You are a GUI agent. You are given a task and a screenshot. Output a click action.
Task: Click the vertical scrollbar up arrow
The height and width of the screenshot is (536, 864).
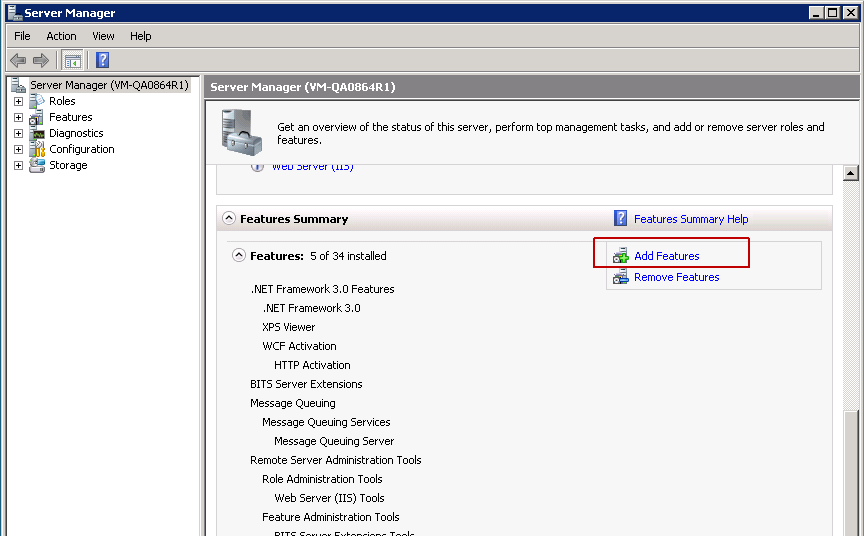click(851, 173)
